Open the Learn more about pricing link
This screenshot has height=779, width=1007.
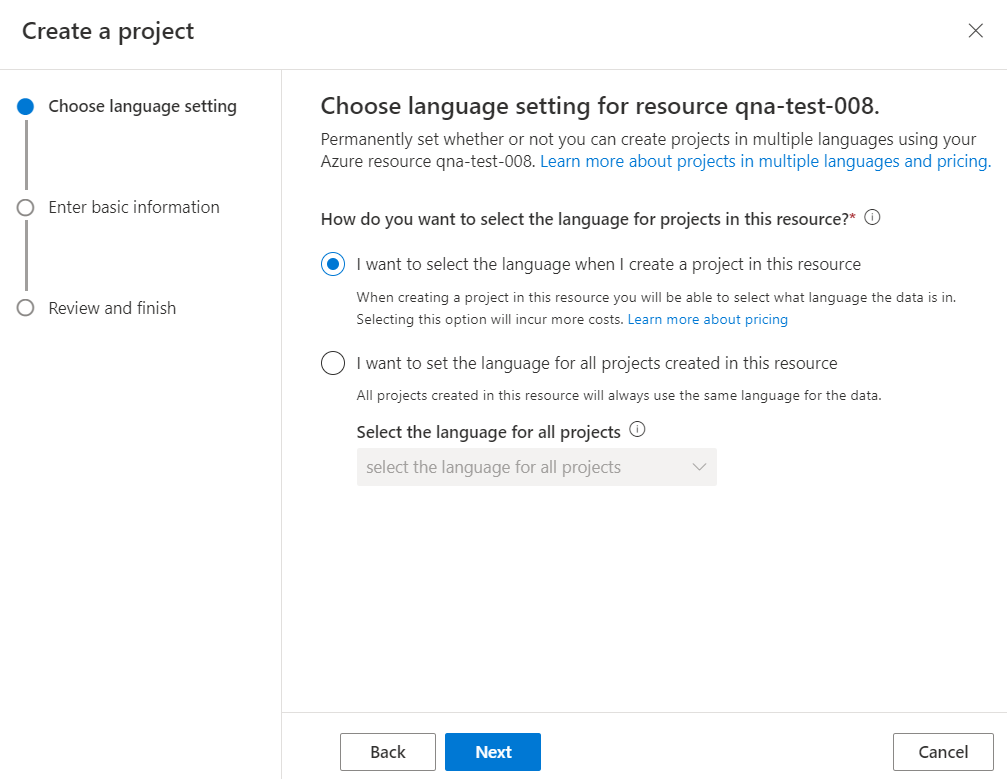coord(707,320)
